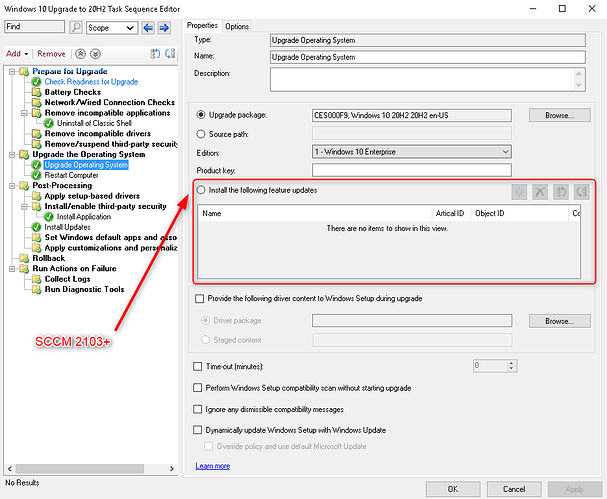This screenshot has width=607, height=499.
Task: Click the remove feature update X icon
Action: [540, 192]
